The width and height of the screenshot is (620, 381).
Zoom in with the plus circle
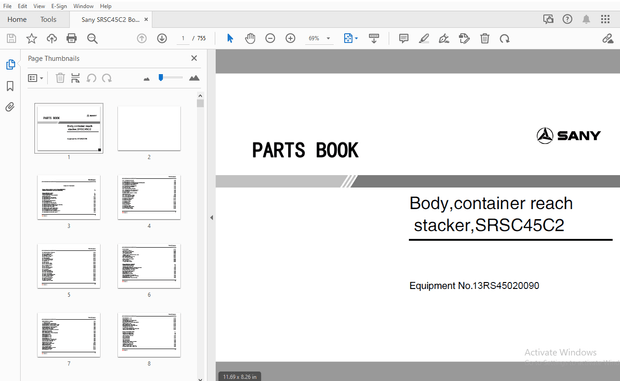coord(290,38)
